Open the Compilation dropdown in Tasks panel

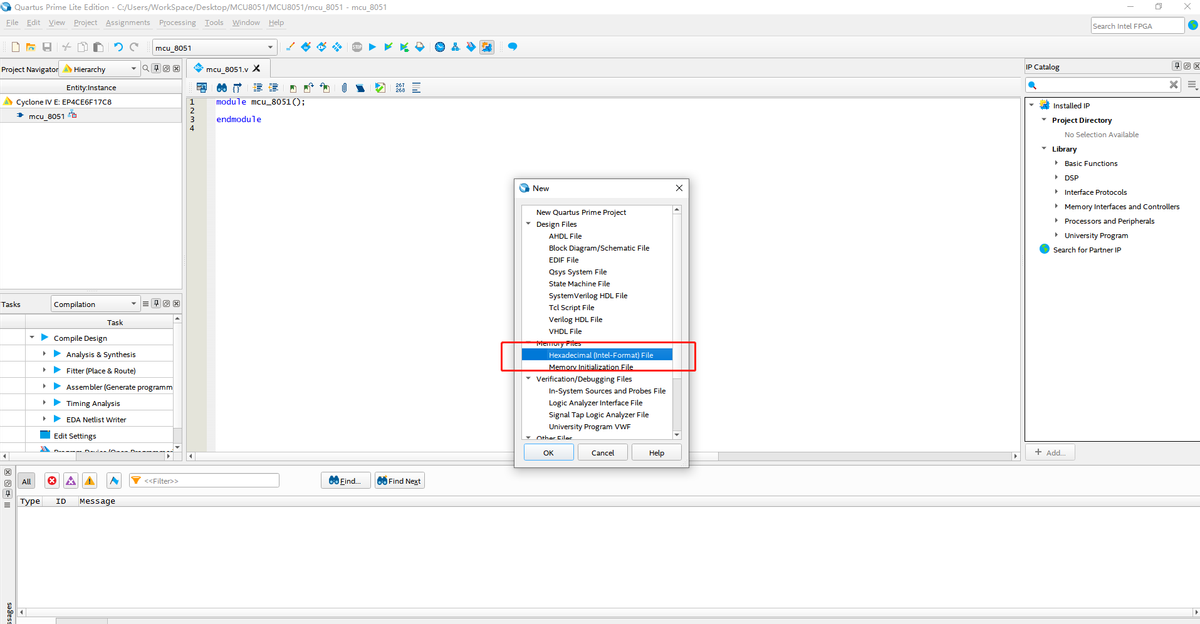(x=95, y=303)
